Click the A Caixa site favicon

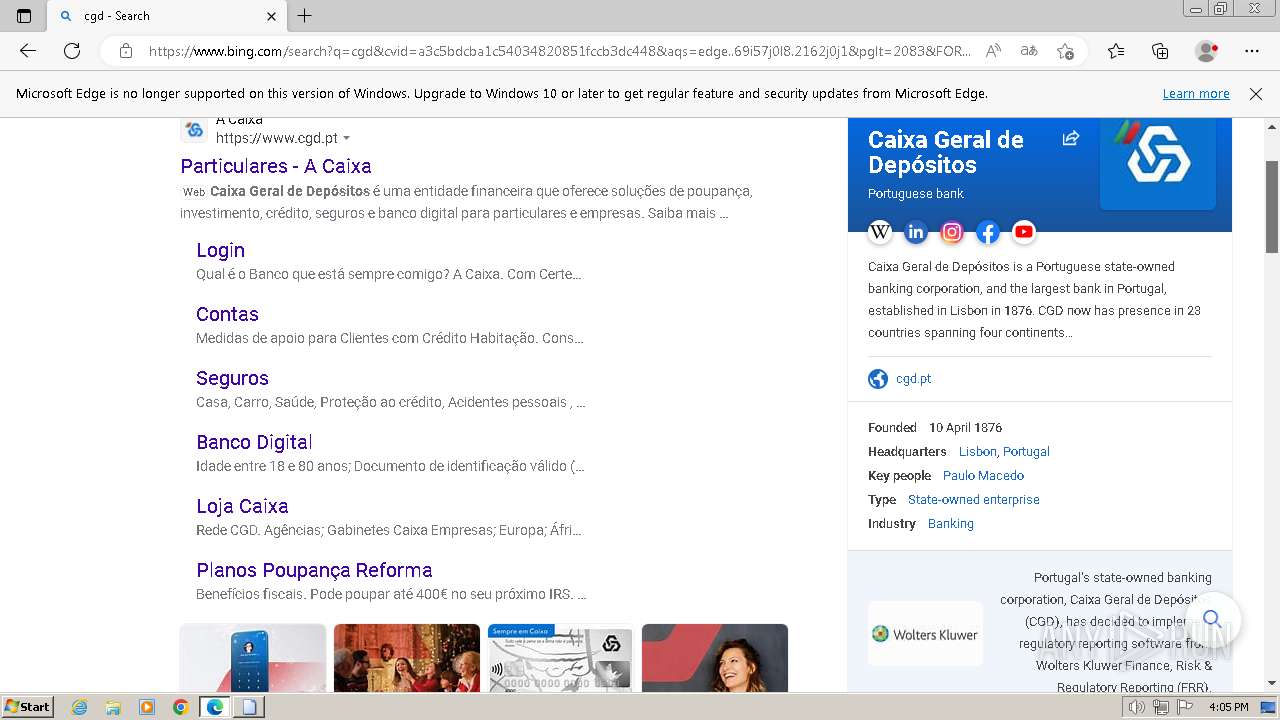[194, 130]
